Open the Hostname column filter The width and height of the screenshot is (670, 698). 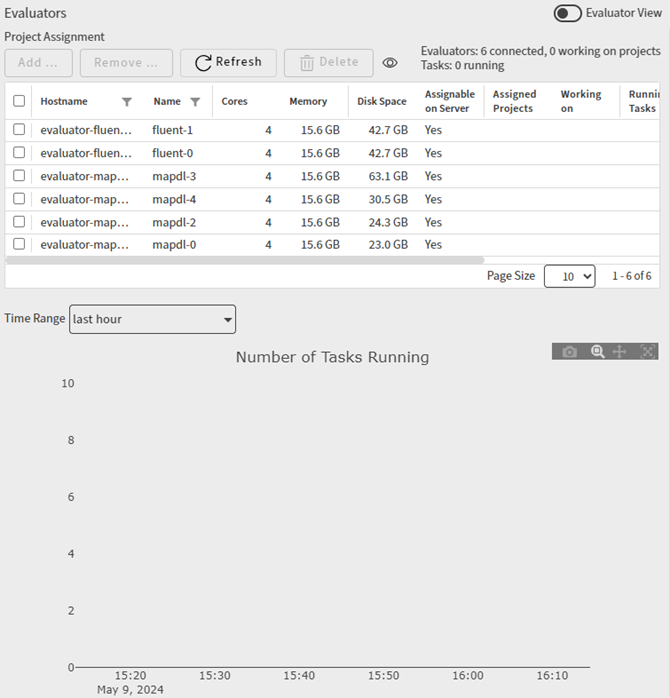pyautogui.click(x=127, y=102)
